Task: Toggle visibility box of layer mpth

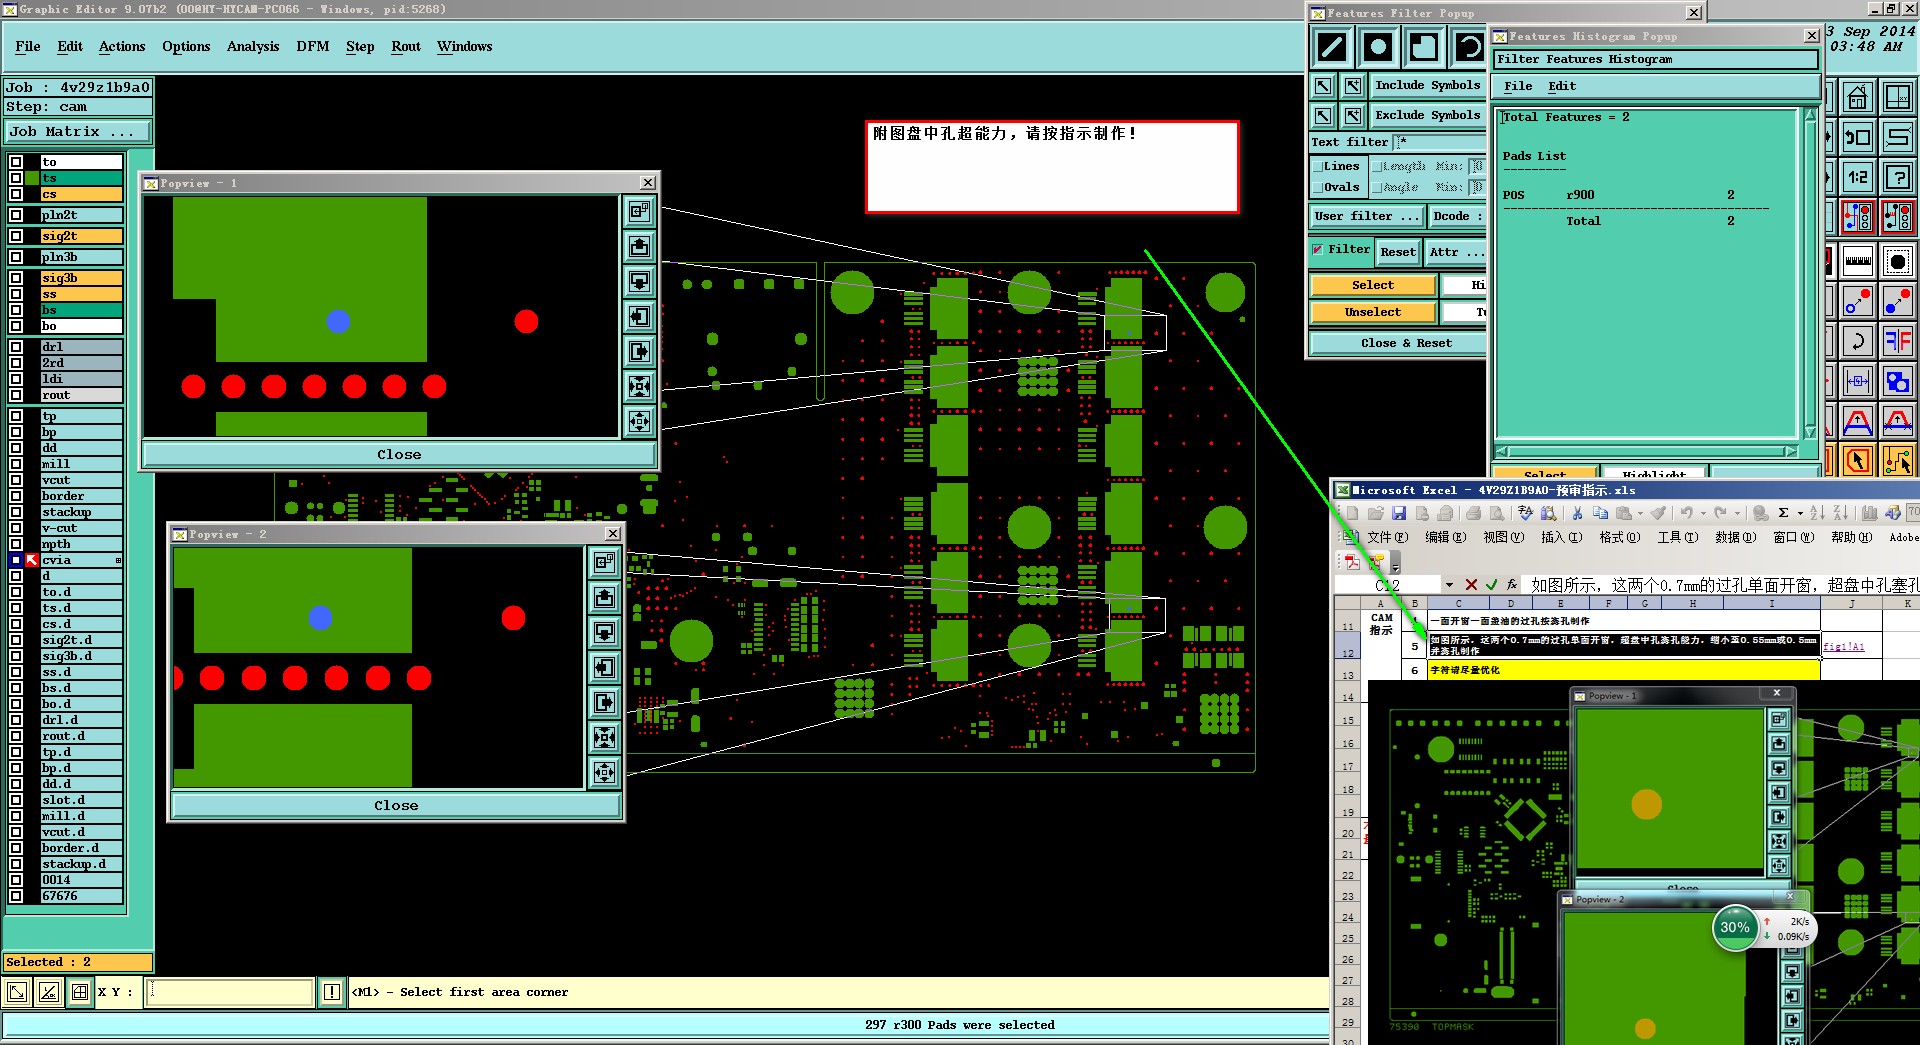Action: [16, 544]
